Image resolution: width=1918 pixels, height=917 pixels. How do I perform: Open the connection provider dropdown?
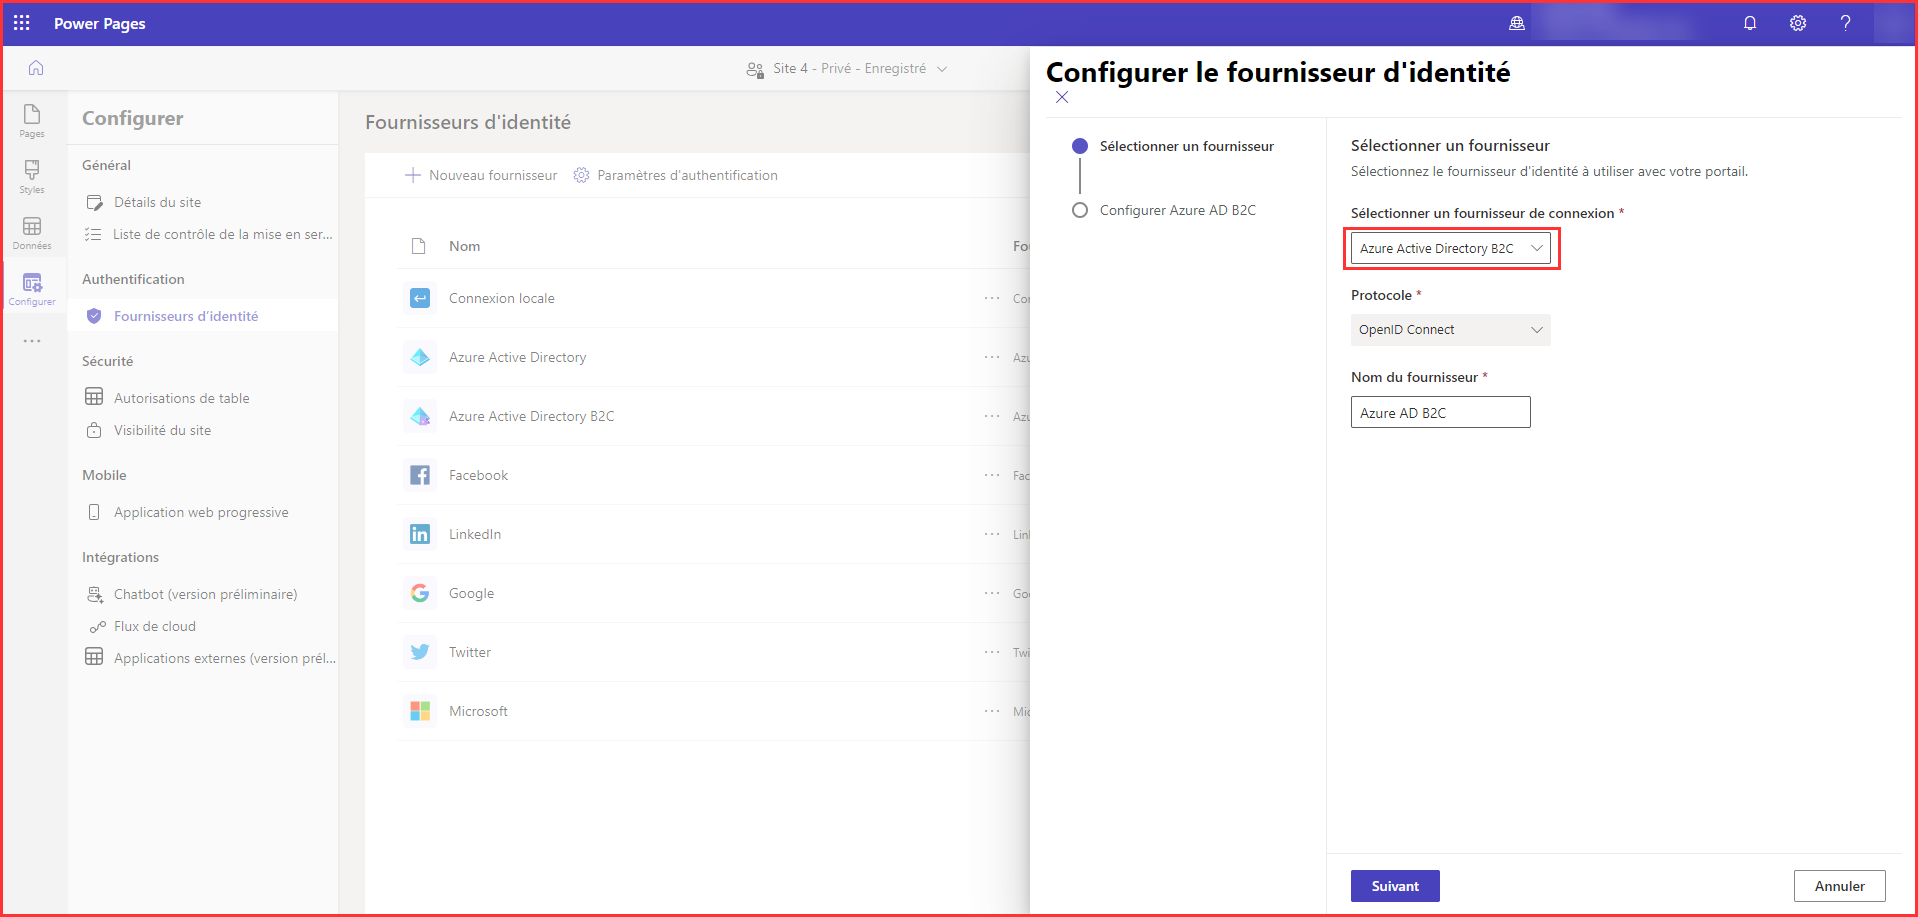tap(1450, 248)
